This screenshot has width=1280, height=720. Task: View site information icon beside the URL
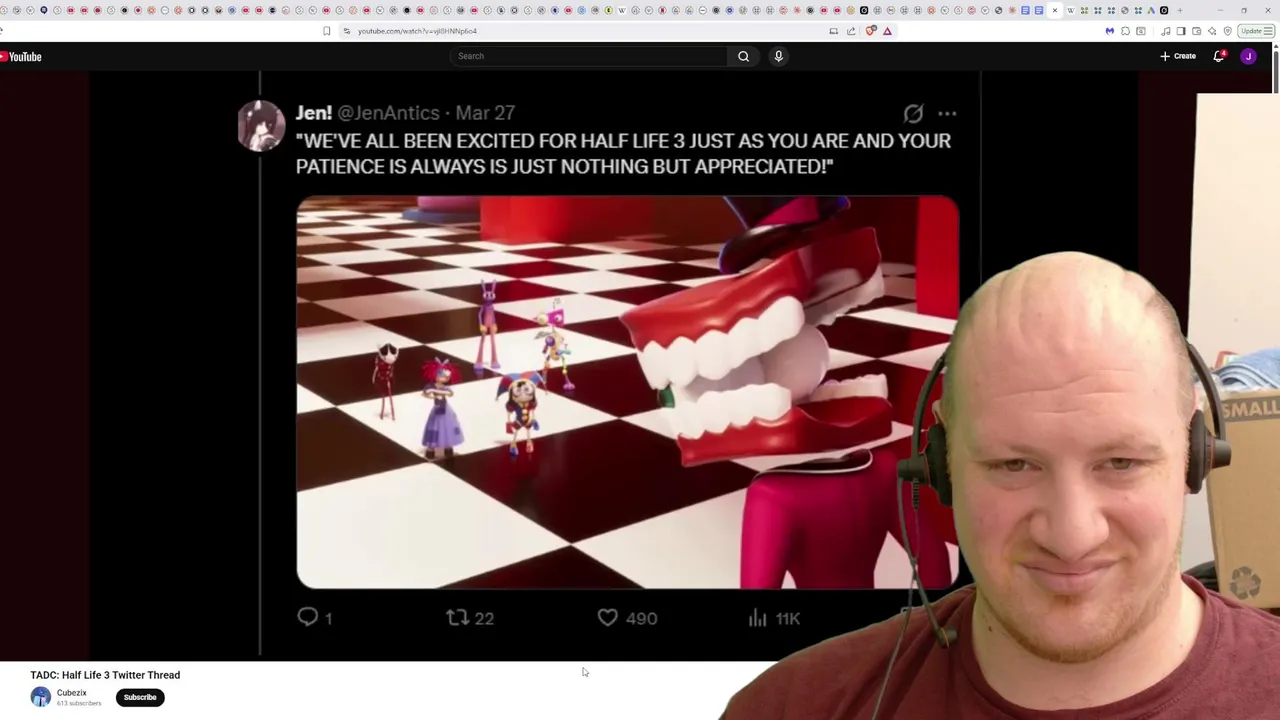pos(347,31)
